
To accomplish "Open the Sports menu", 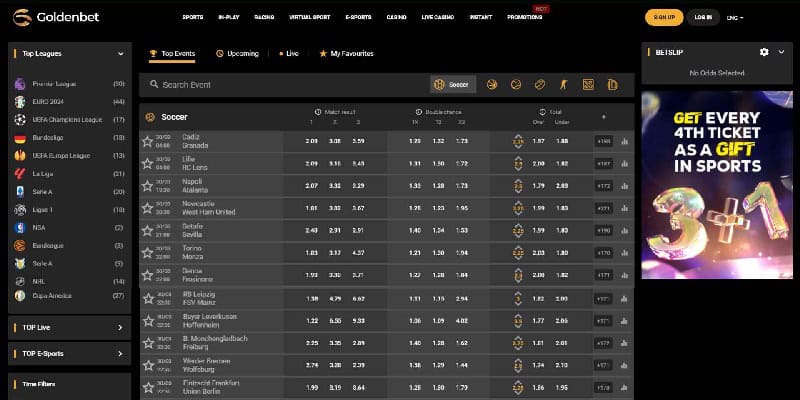I will [193, 17].
